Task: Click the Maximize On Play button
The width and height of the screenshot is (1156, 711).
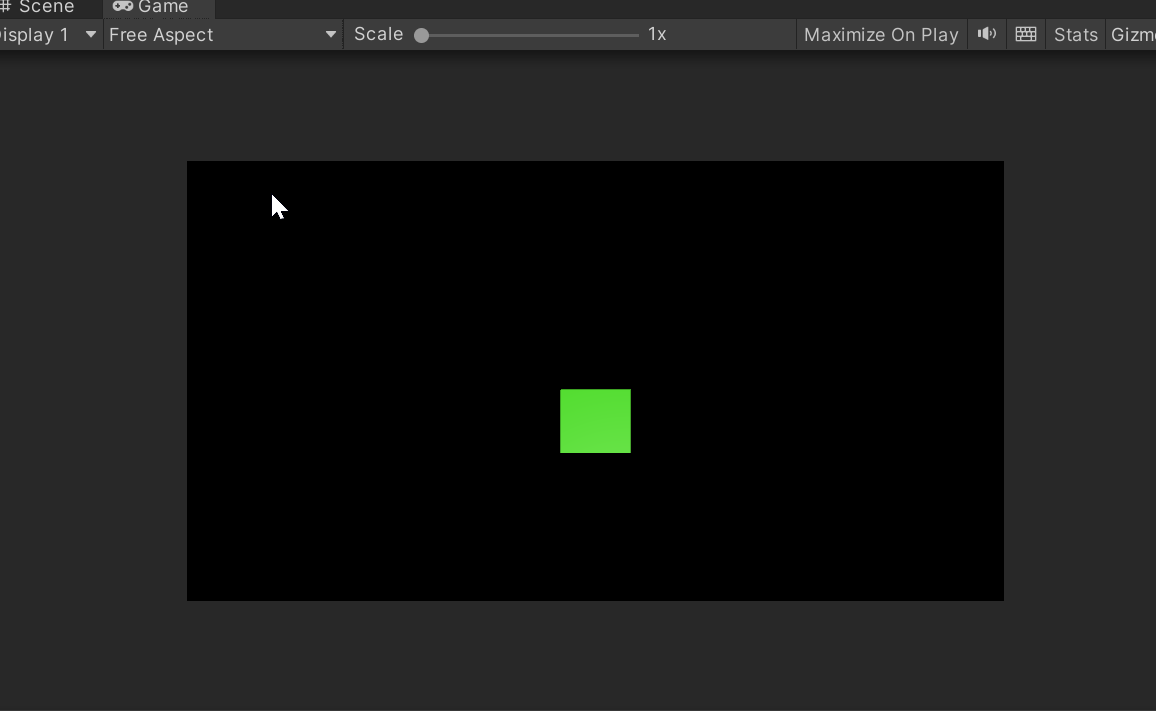Action: pos(880,33)
